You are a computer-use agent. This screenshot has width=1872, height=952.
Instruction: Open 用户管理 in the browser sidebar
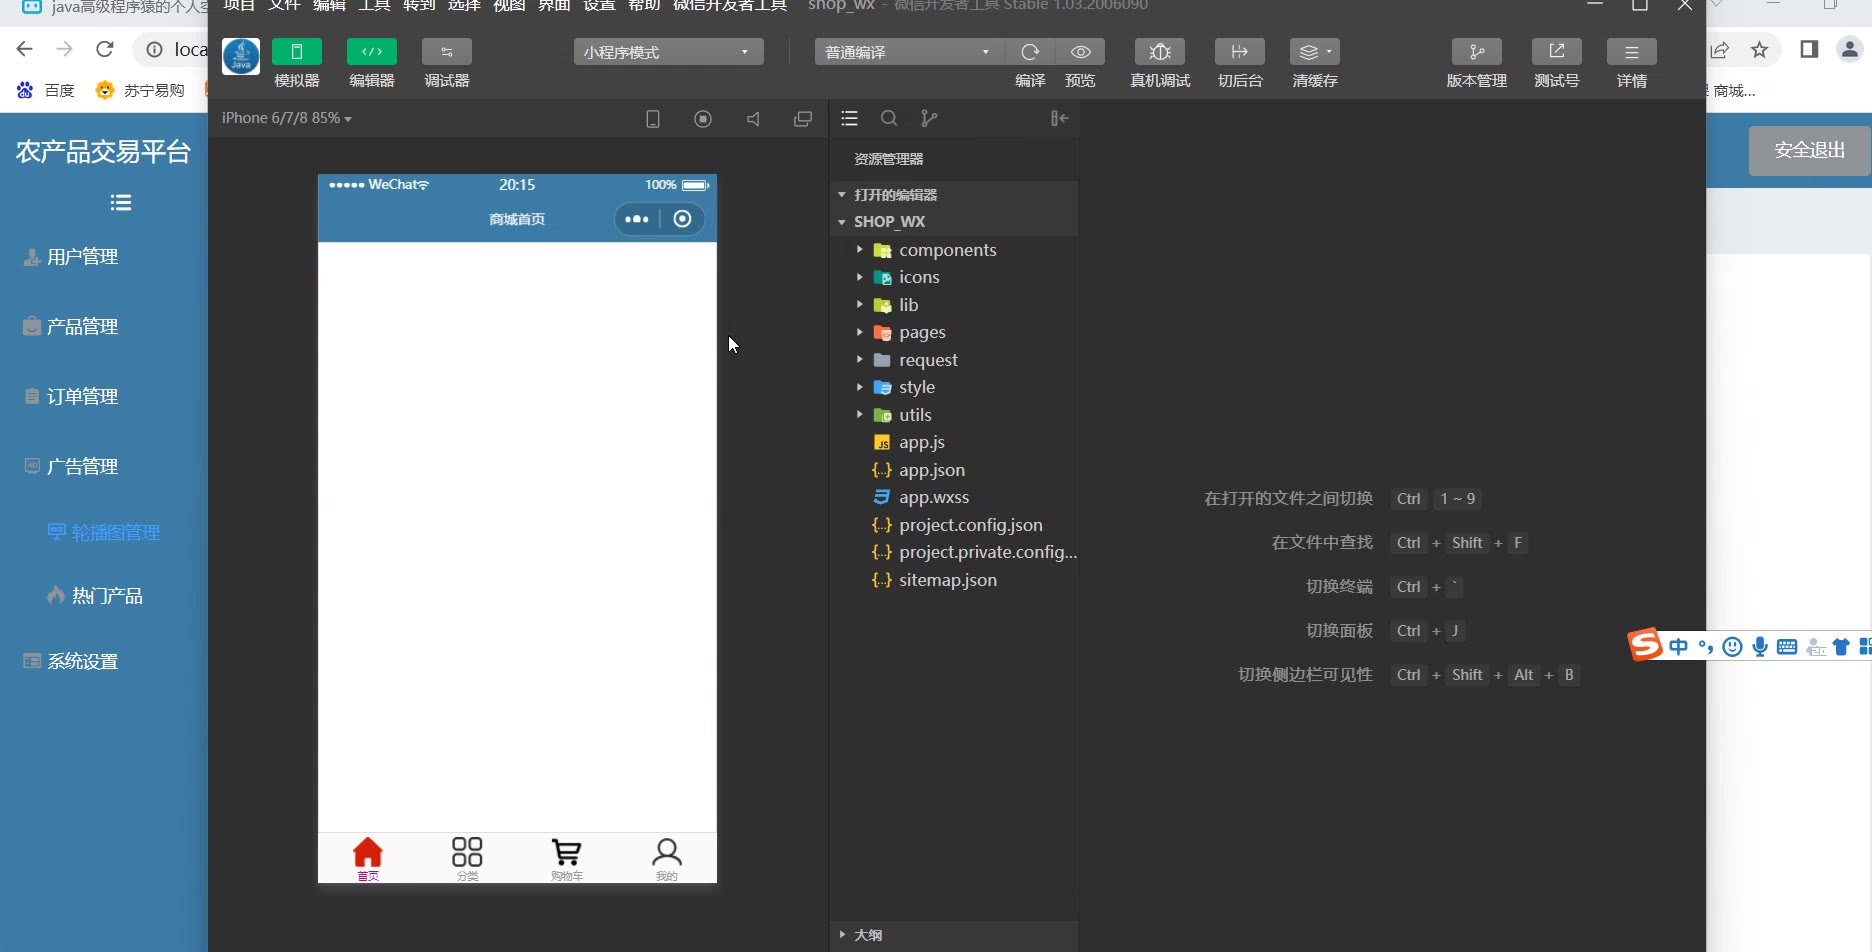tap(71, 257)
